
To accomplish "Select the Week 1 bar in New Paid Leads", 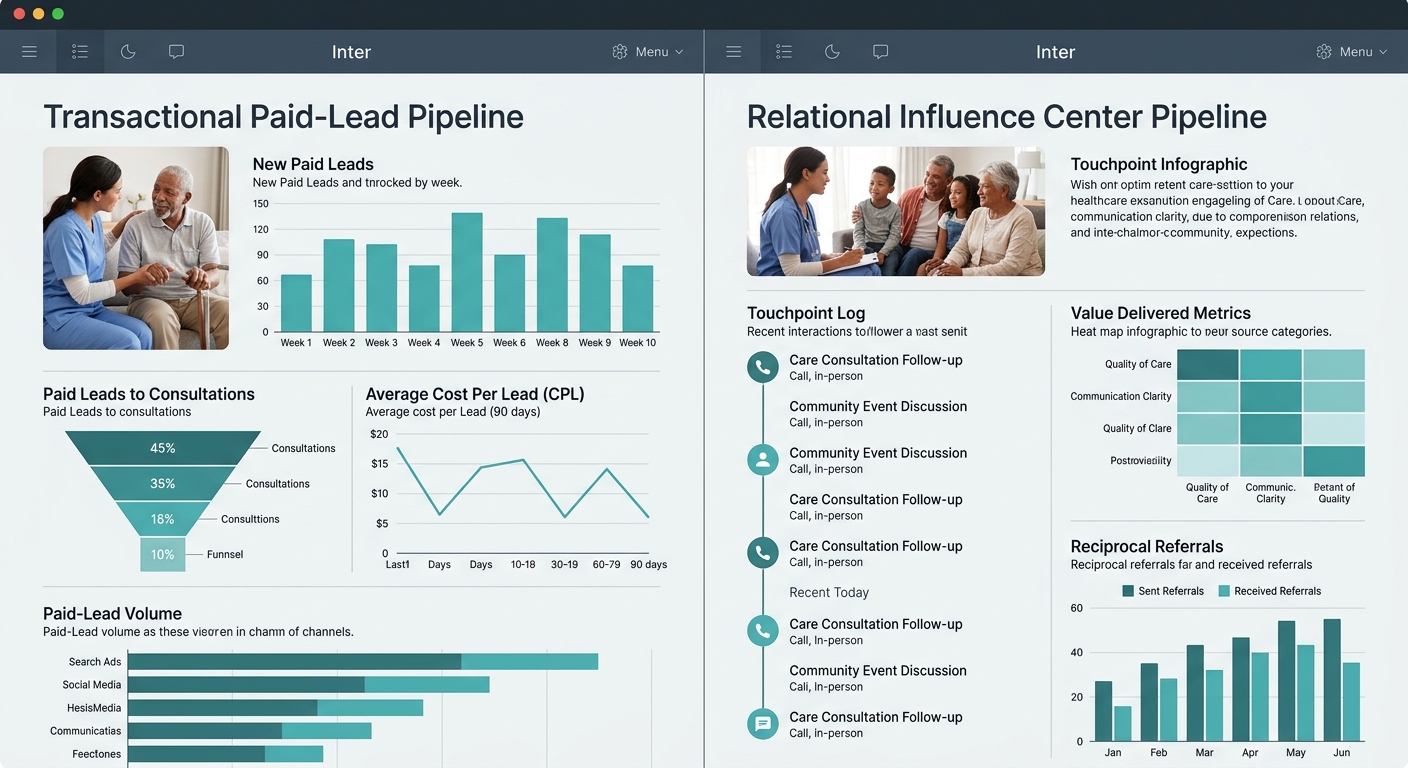I will [296, 303].
